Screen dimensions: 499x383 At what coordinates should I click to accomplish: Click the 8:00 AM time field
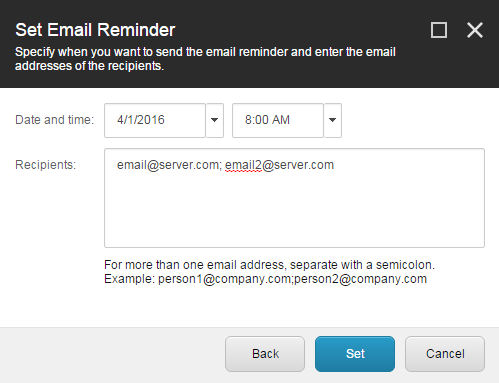278,120
